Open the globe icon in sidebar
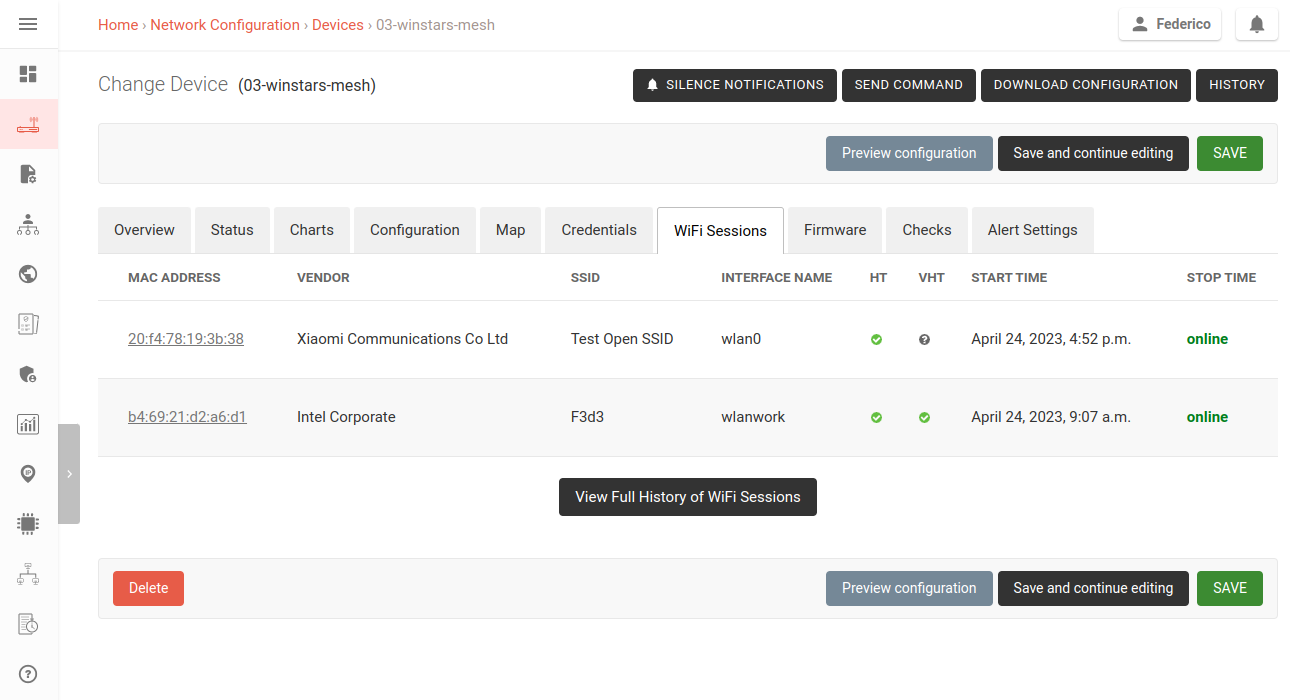 click(28, 274)
